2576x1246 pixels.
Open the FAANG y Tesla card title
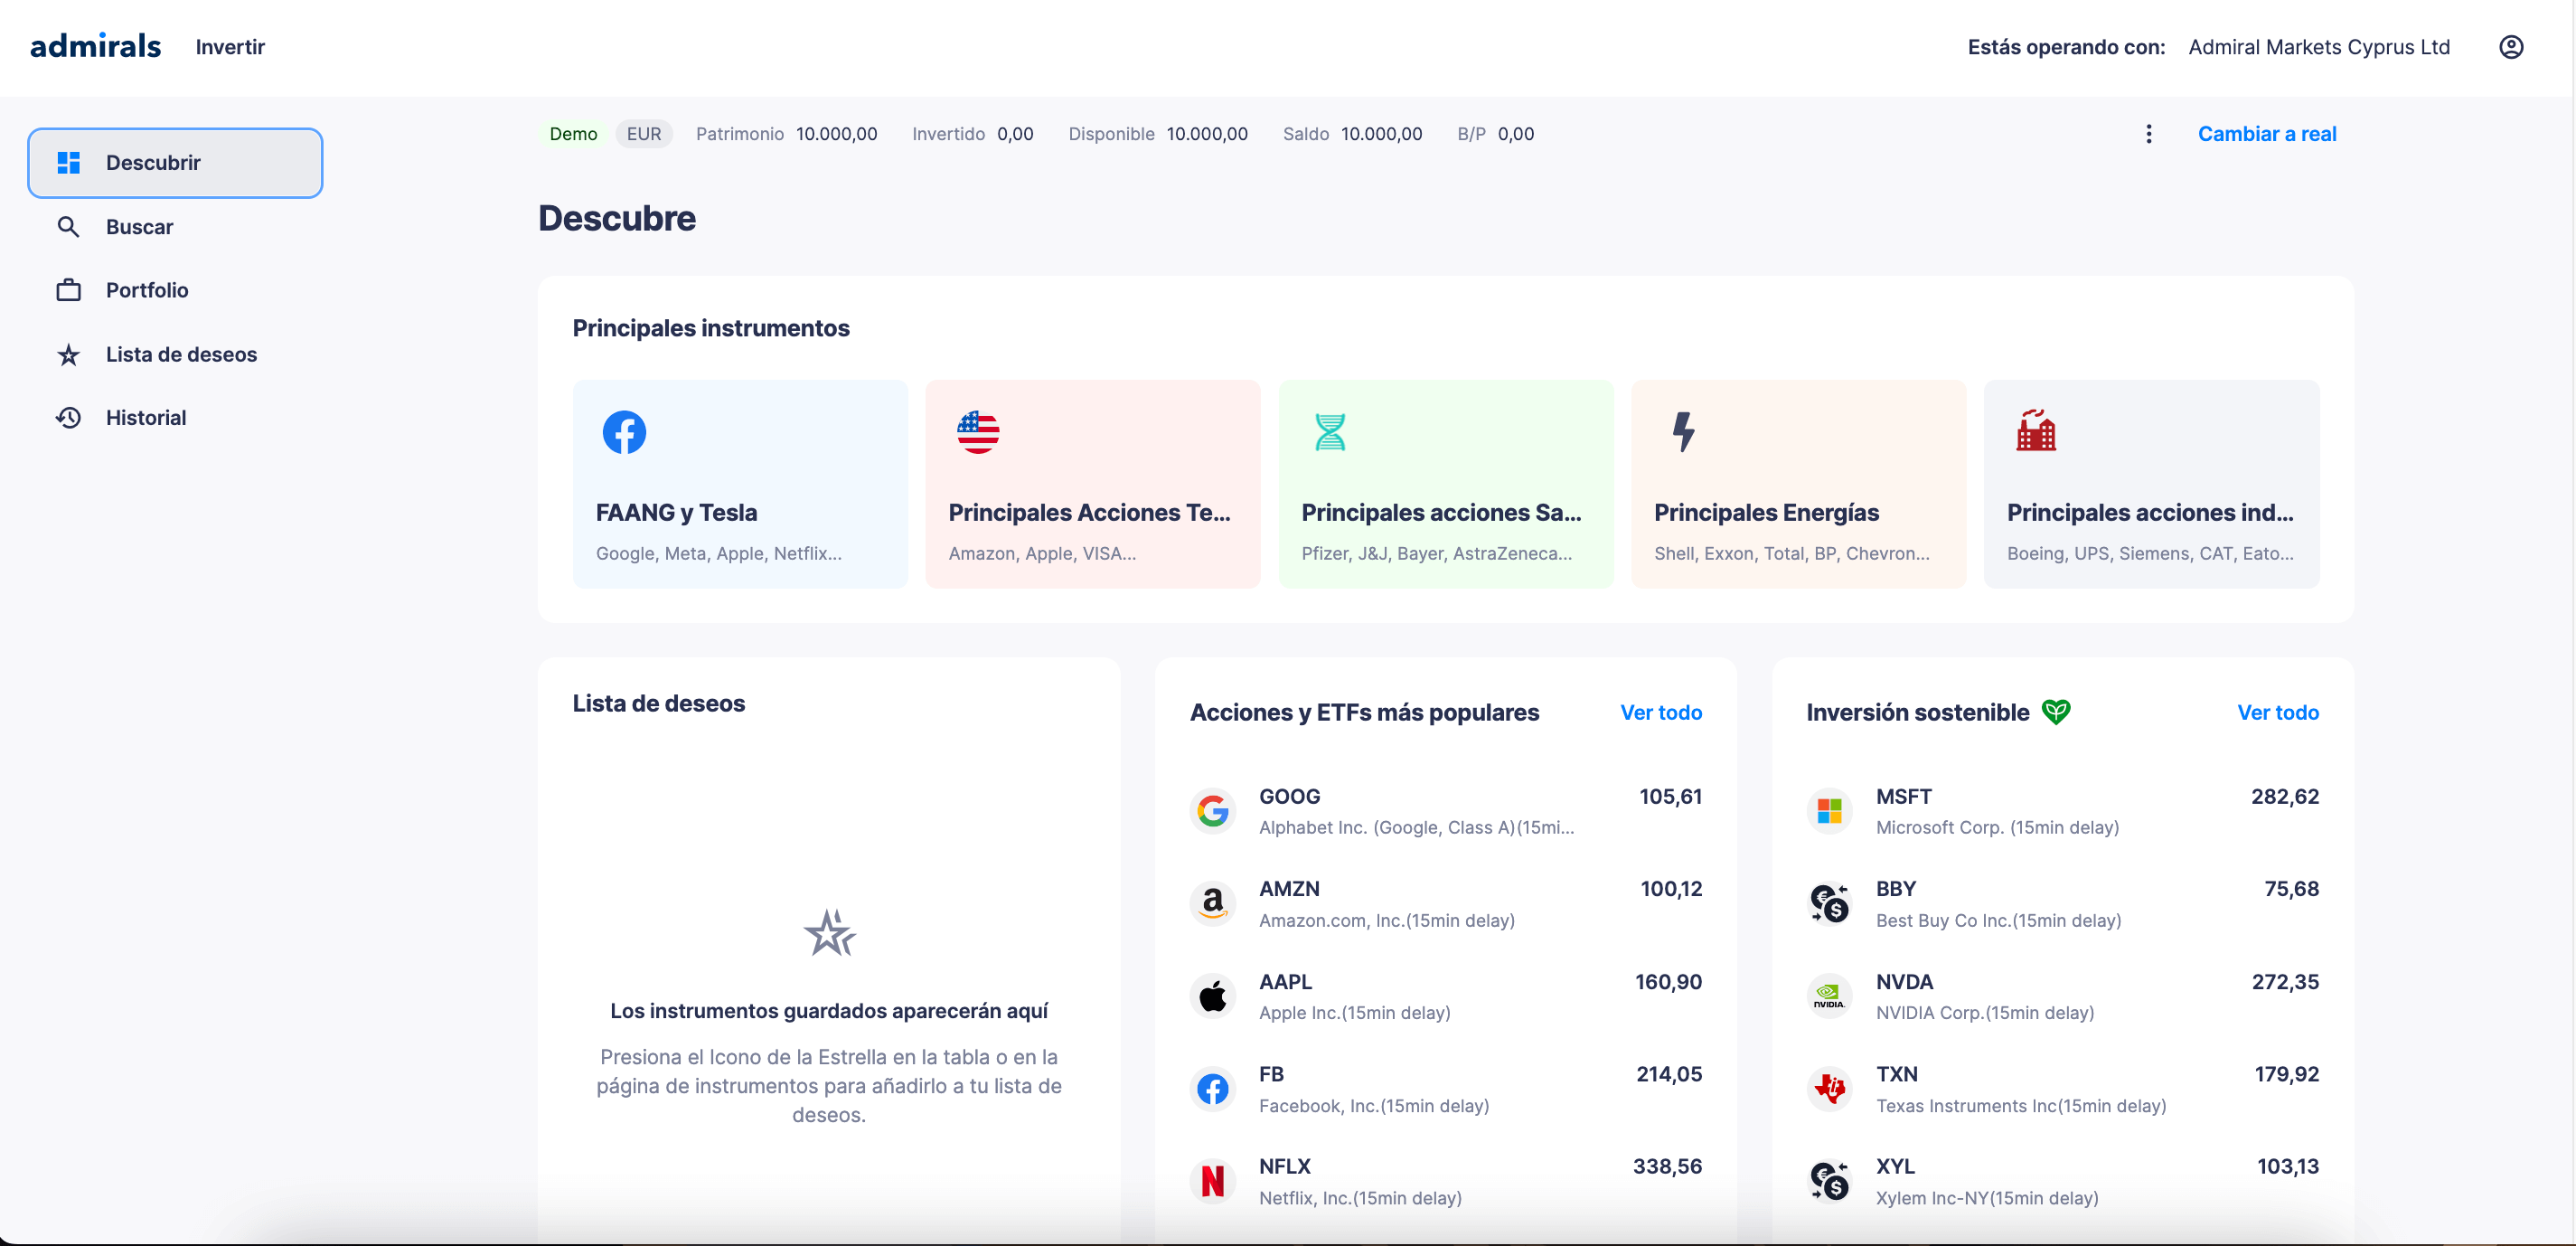[x=676, y=512]
